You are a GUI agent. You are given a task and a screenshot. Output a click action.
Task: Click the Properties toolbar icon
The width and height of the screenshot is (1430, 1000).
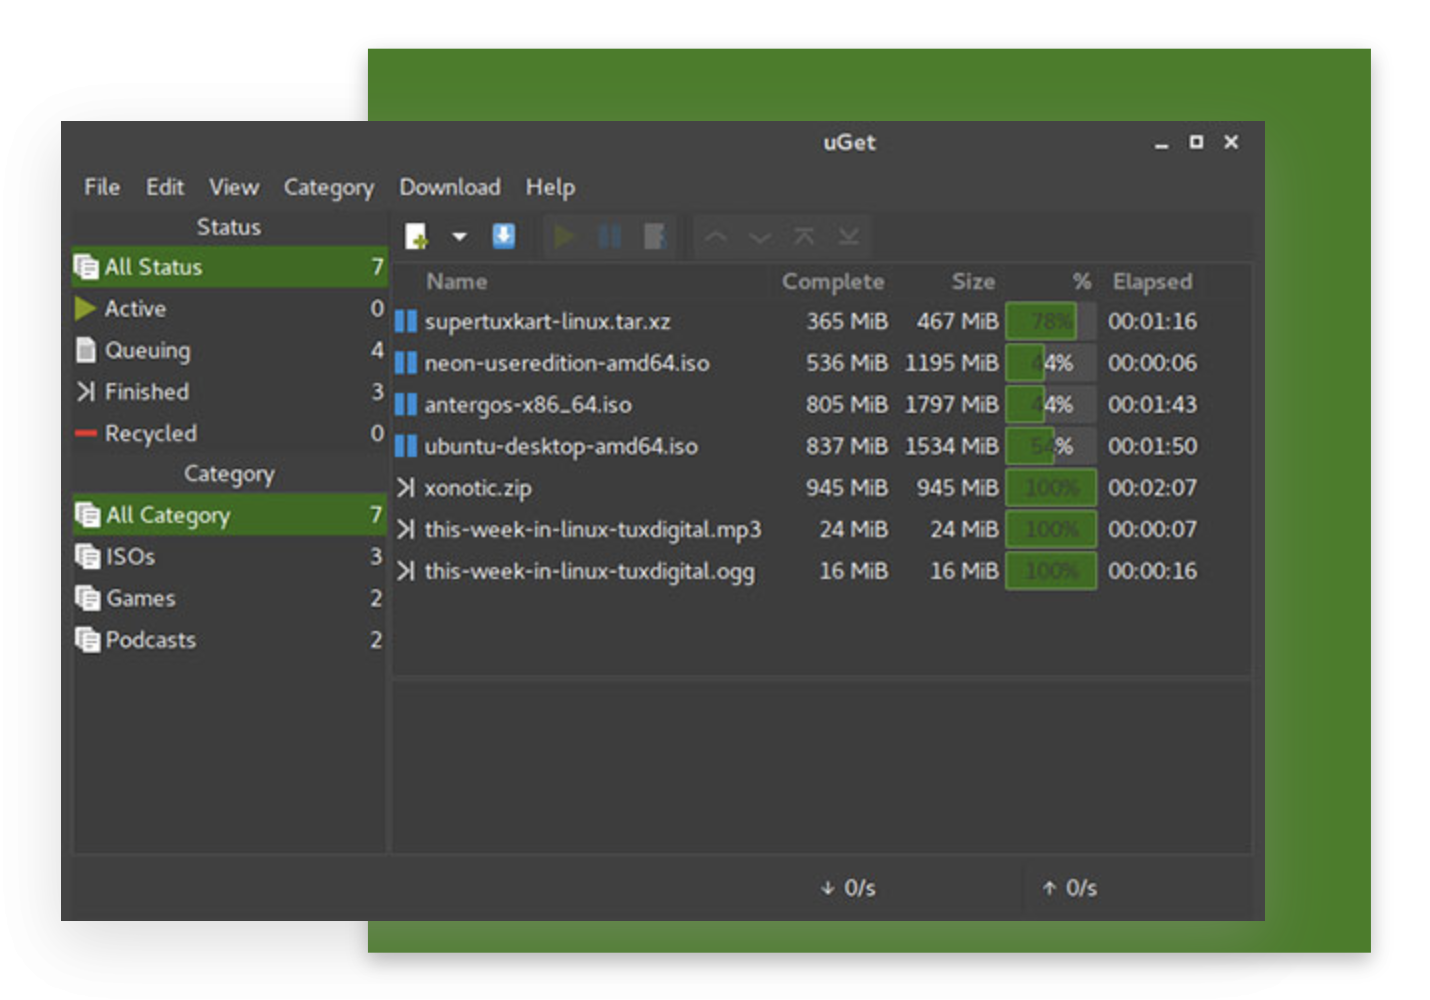click(654, 236)
